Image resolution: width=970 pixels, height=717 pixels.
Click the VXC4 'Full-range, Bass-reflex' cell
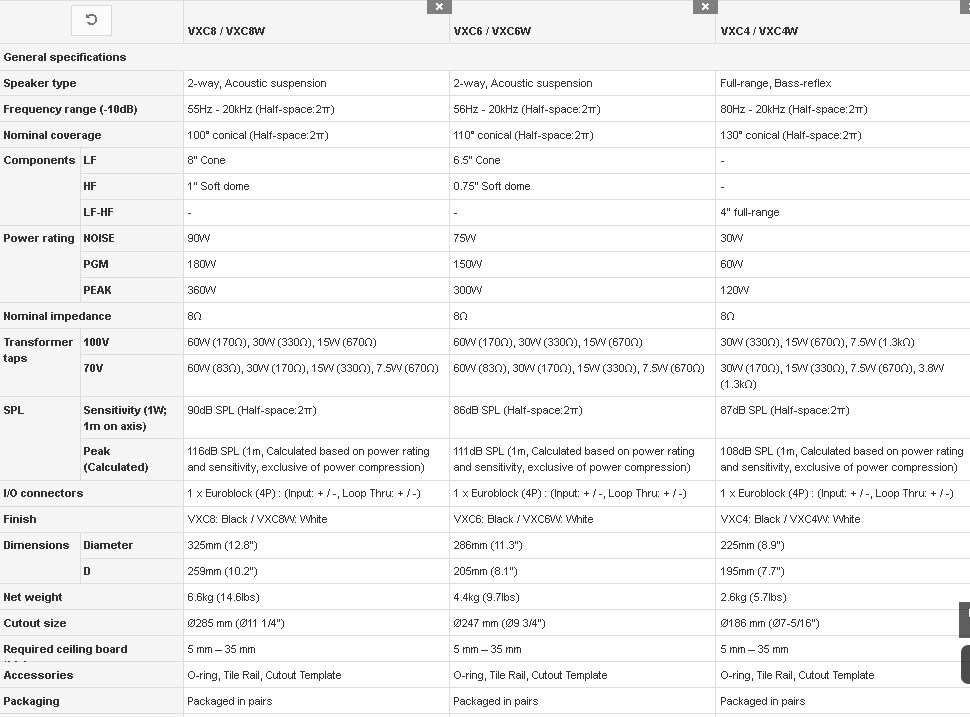click(x=776, y=83)
